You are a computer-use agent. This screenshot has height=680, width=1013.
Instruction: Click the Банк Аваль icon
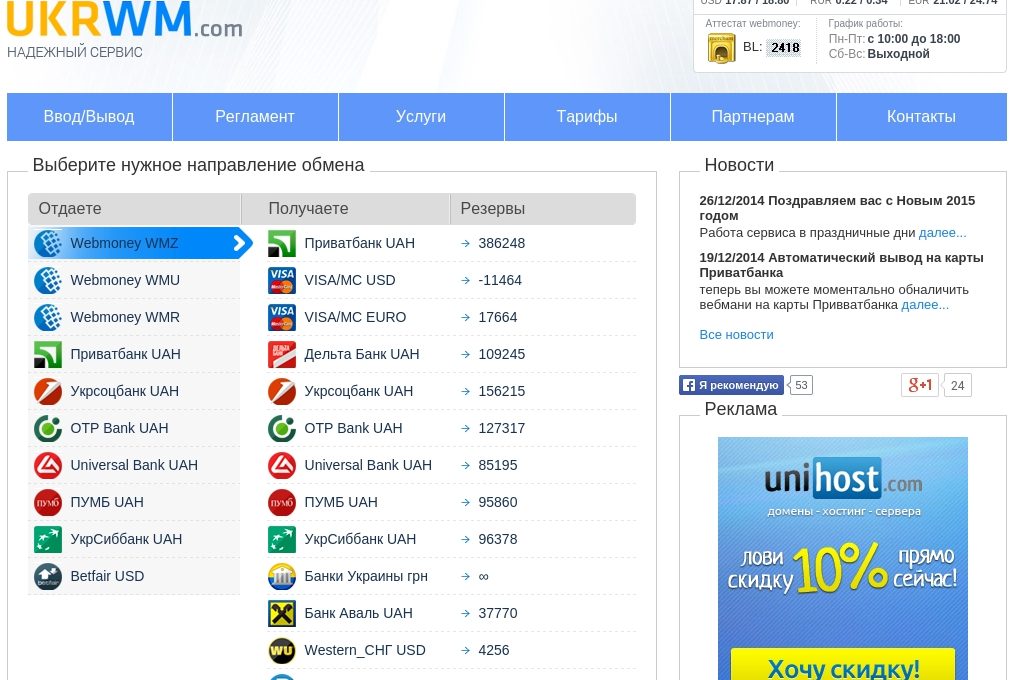[x=282, y=613]
